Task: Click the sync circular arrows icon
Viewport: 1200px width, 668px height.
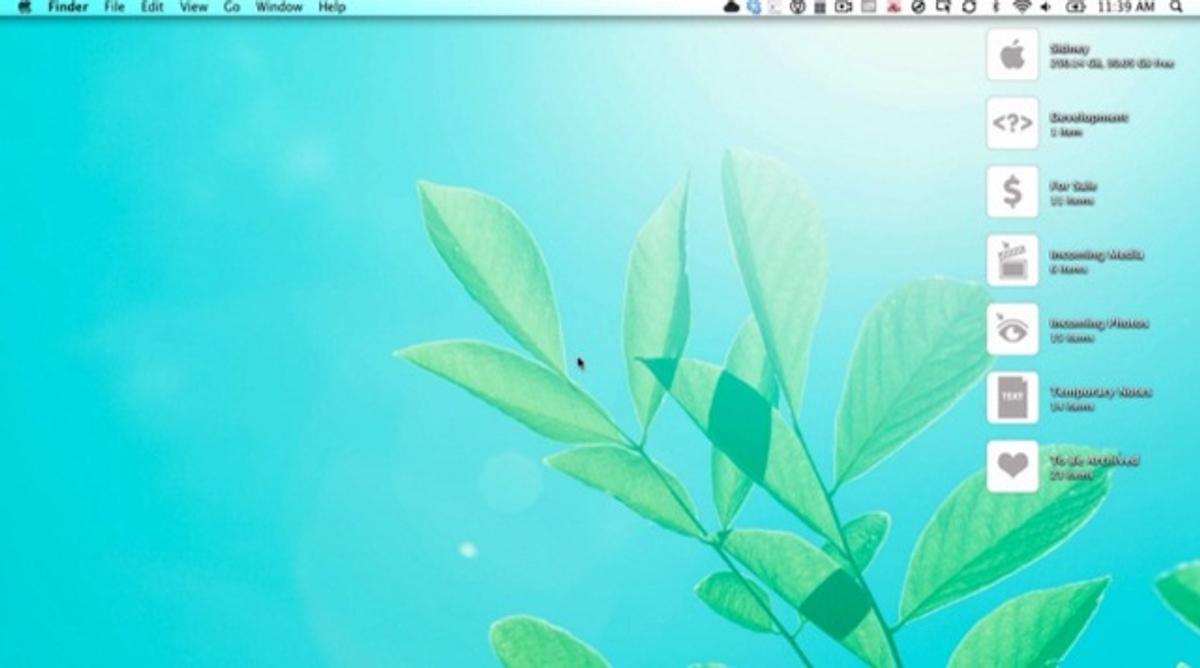Action: pyautogui.click(x=969, y=7)
